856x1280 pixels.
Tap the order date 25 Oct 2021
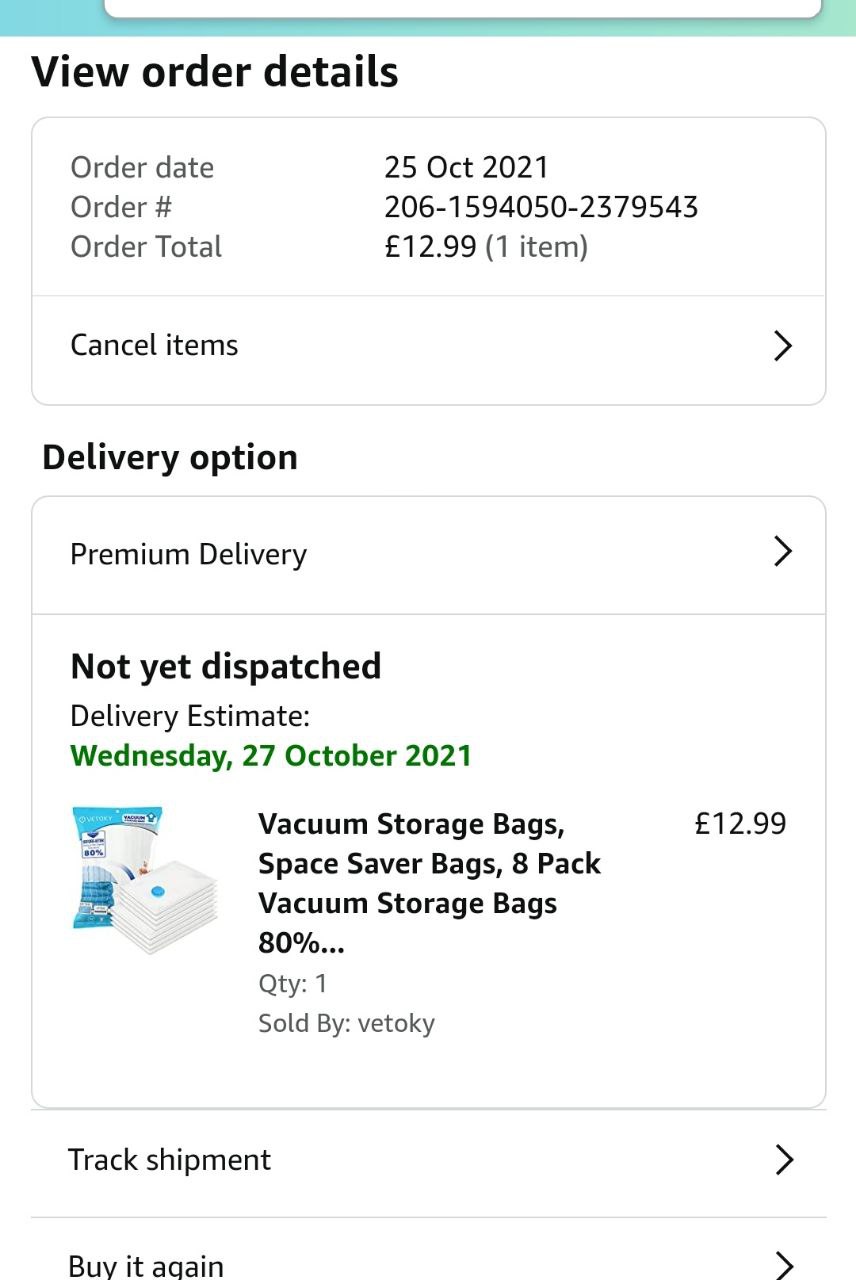[466, 167]
